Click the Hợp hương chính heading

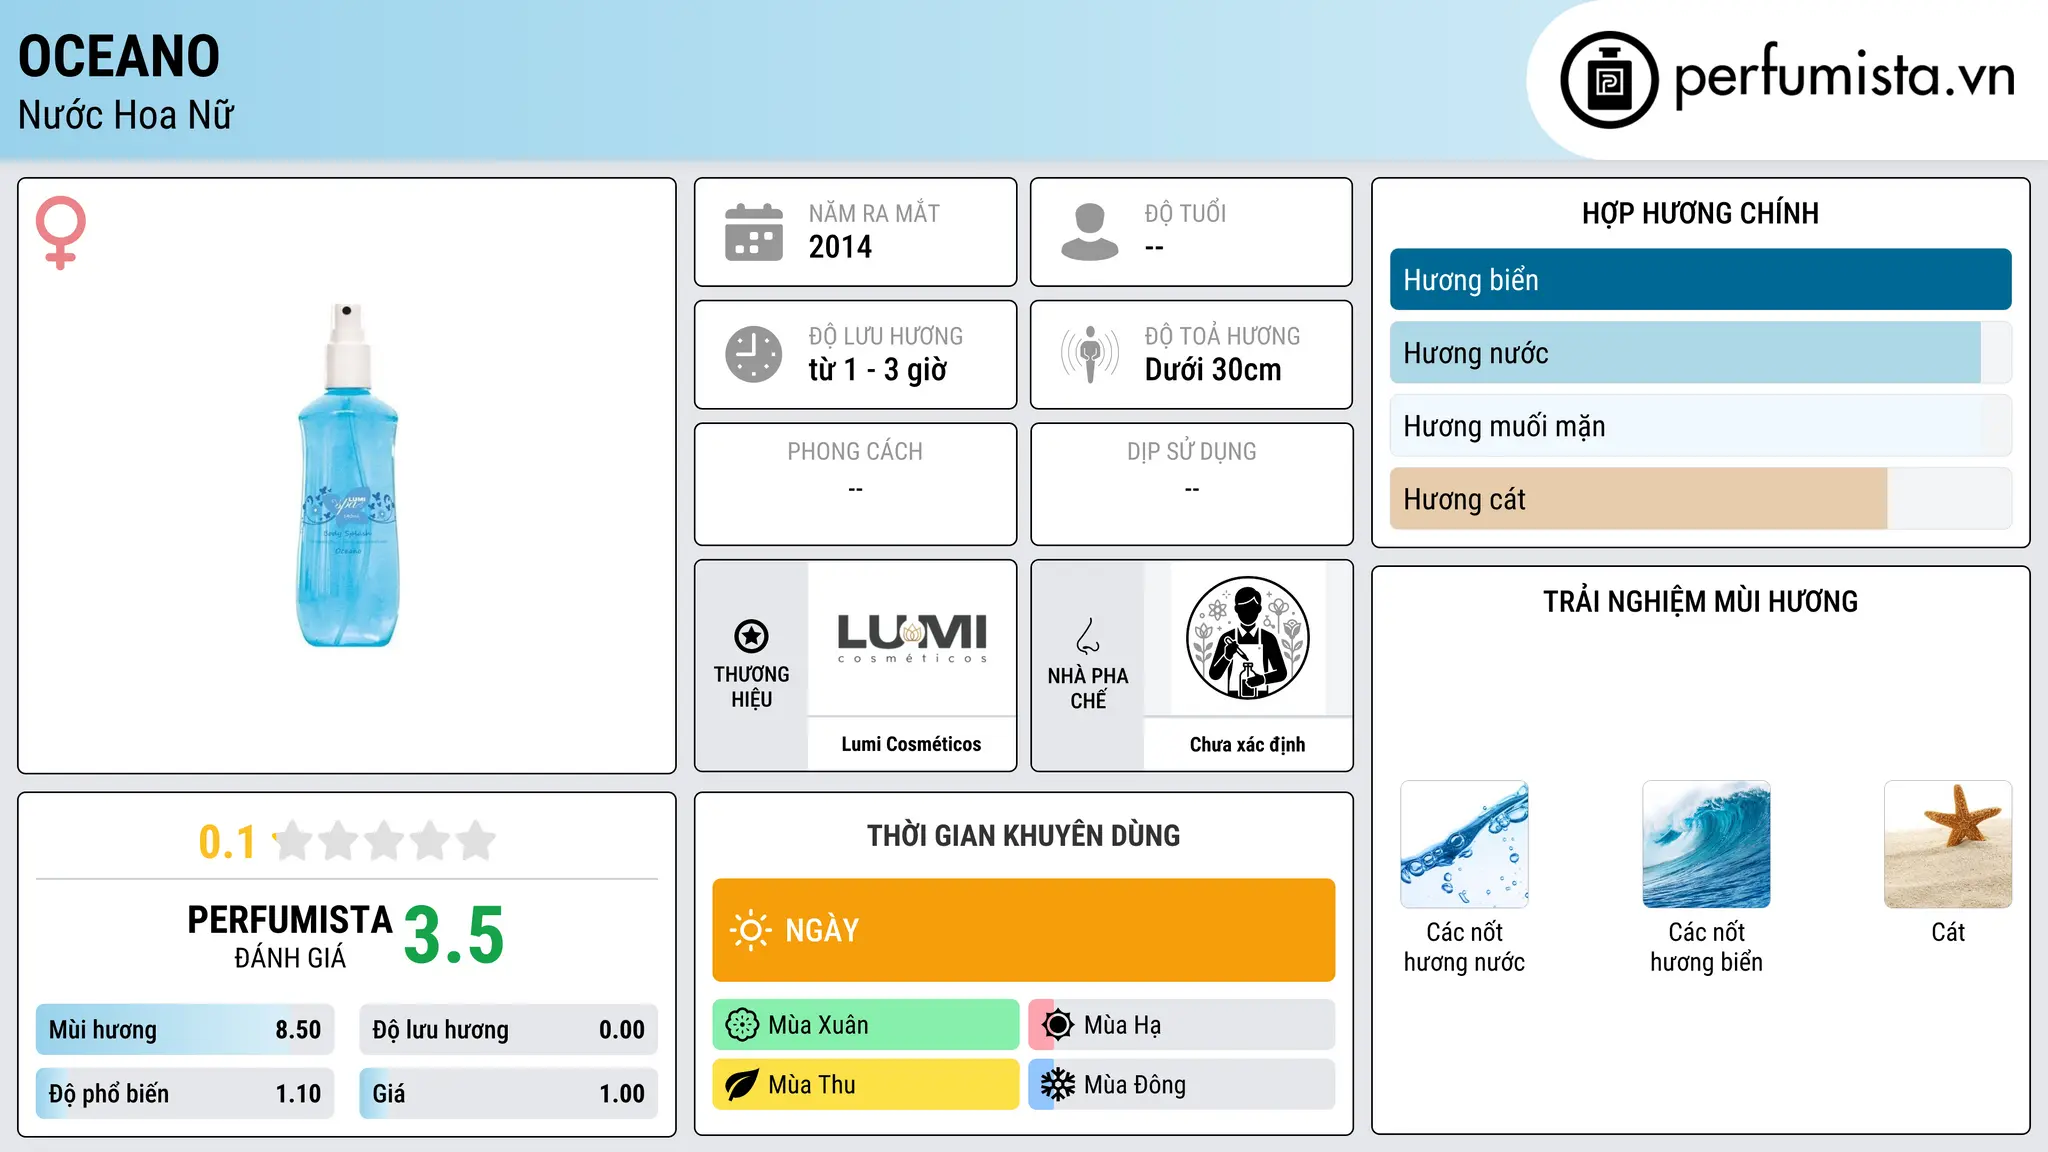pos(1701,213)
